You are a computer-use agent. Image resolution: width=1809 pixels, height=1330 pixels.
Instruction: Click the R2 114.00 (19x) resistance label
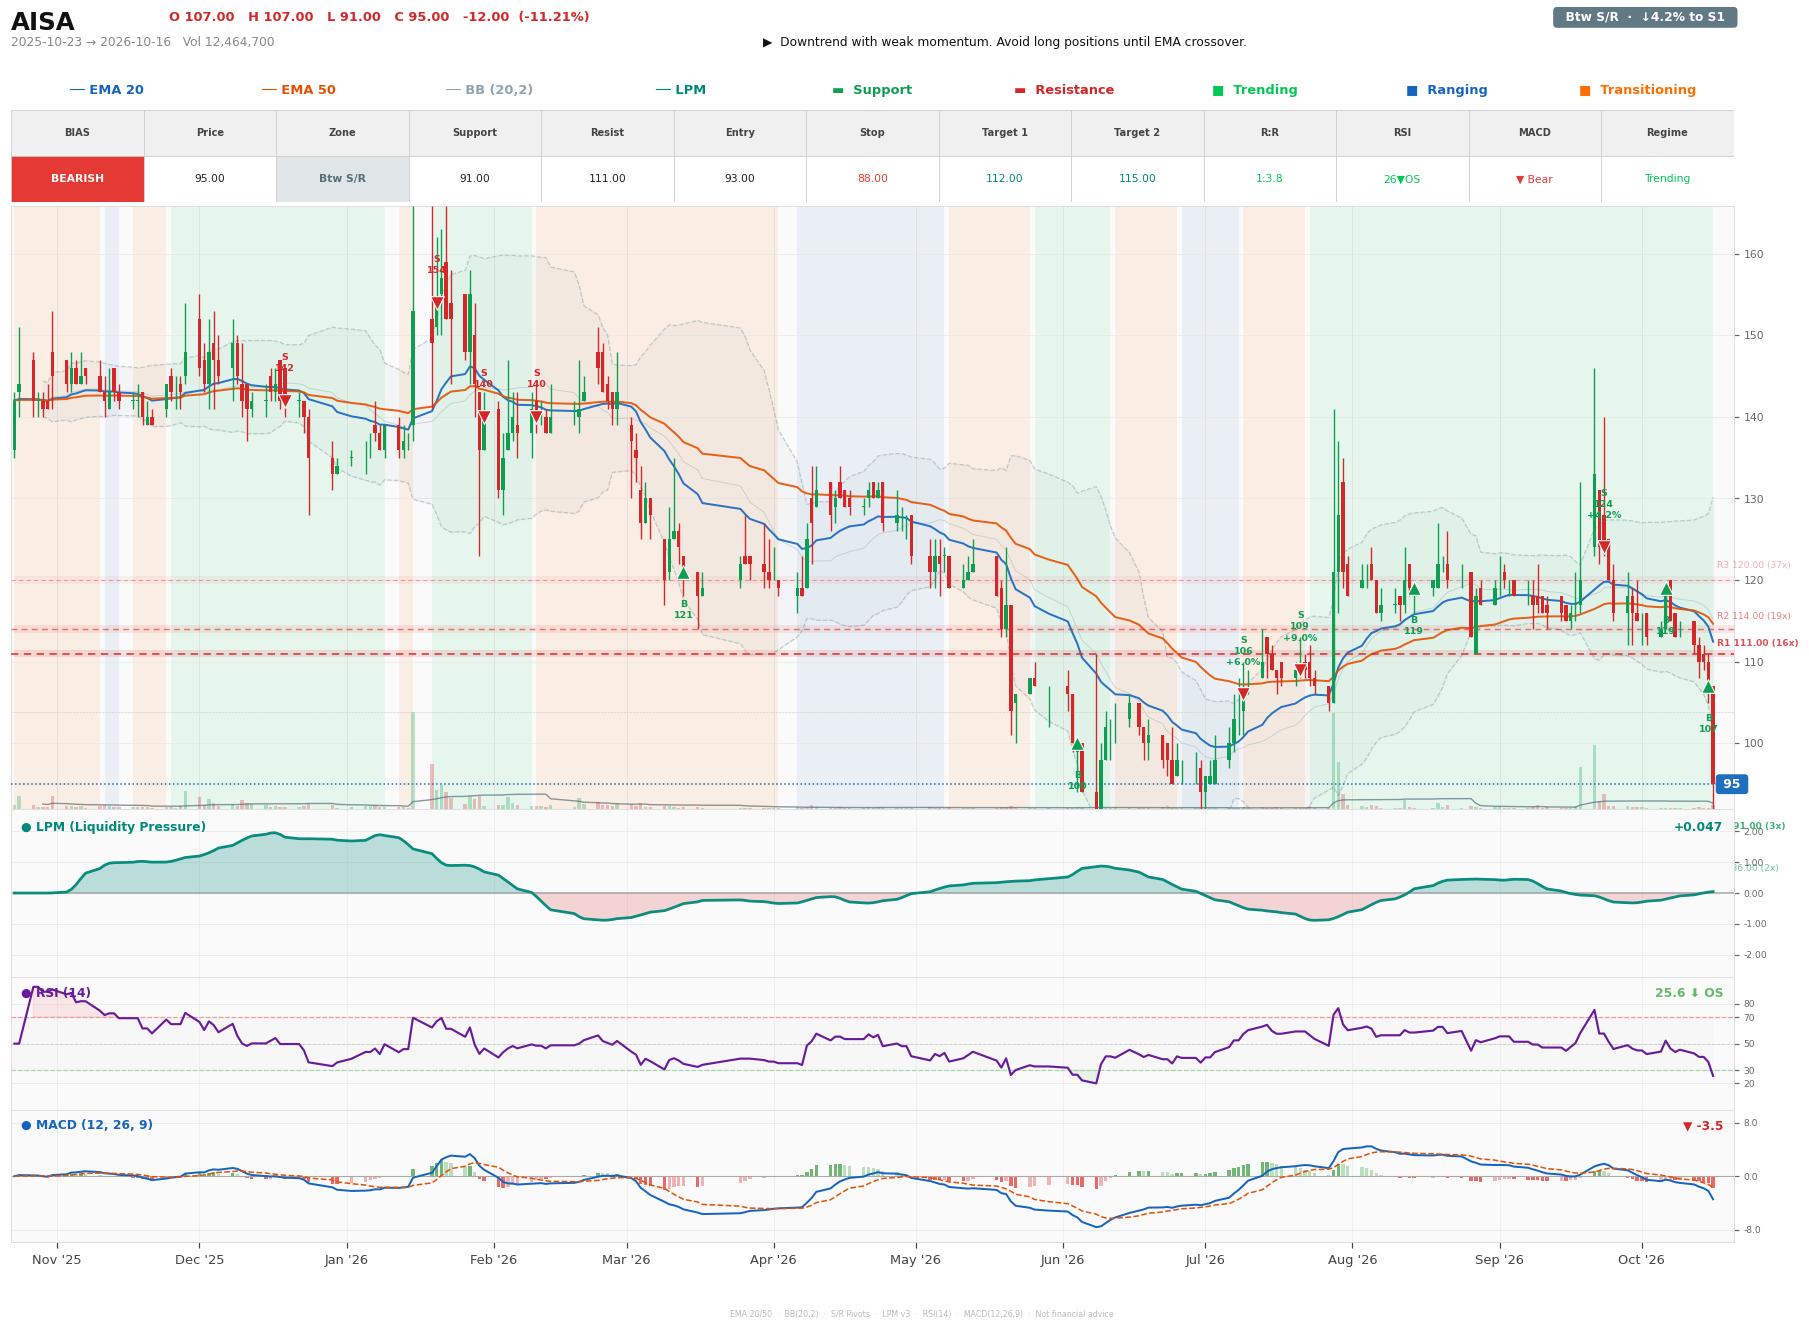coord(1753,616)
